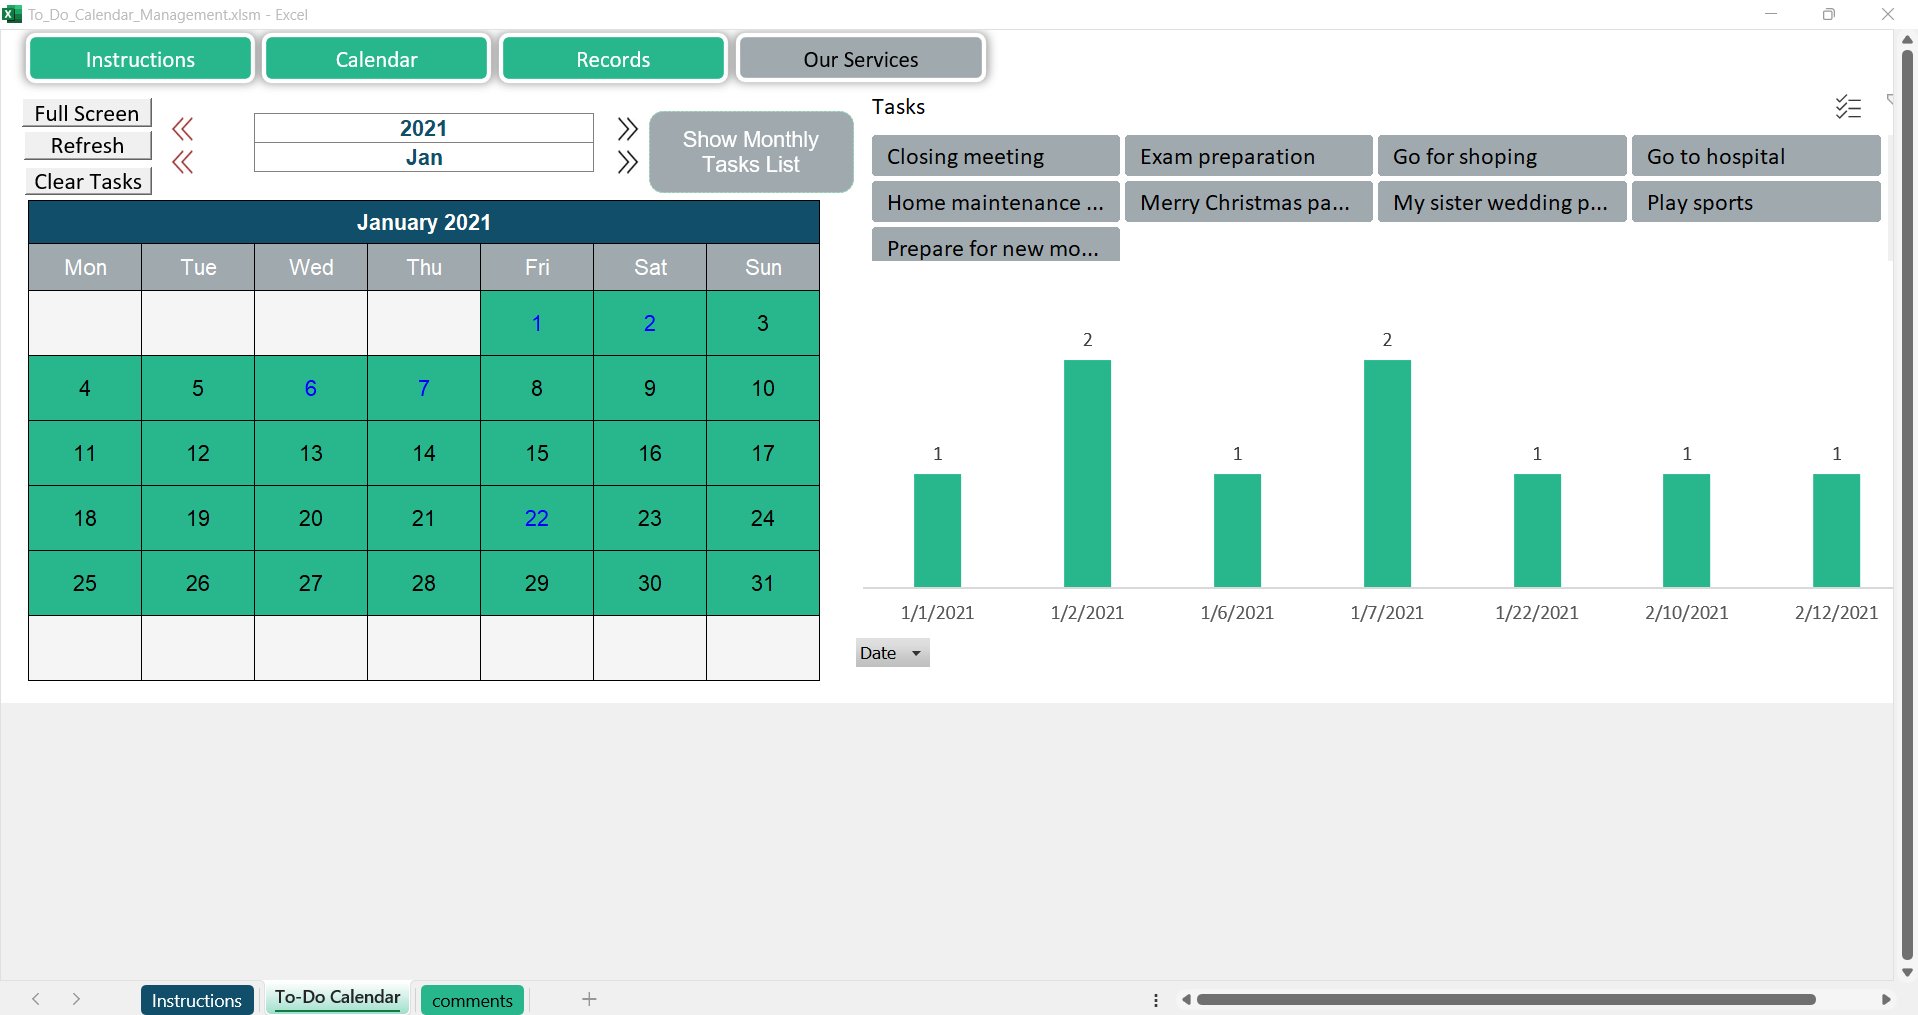Toggle the 'Exam preparation' slicer item

tap(1247, 157)
